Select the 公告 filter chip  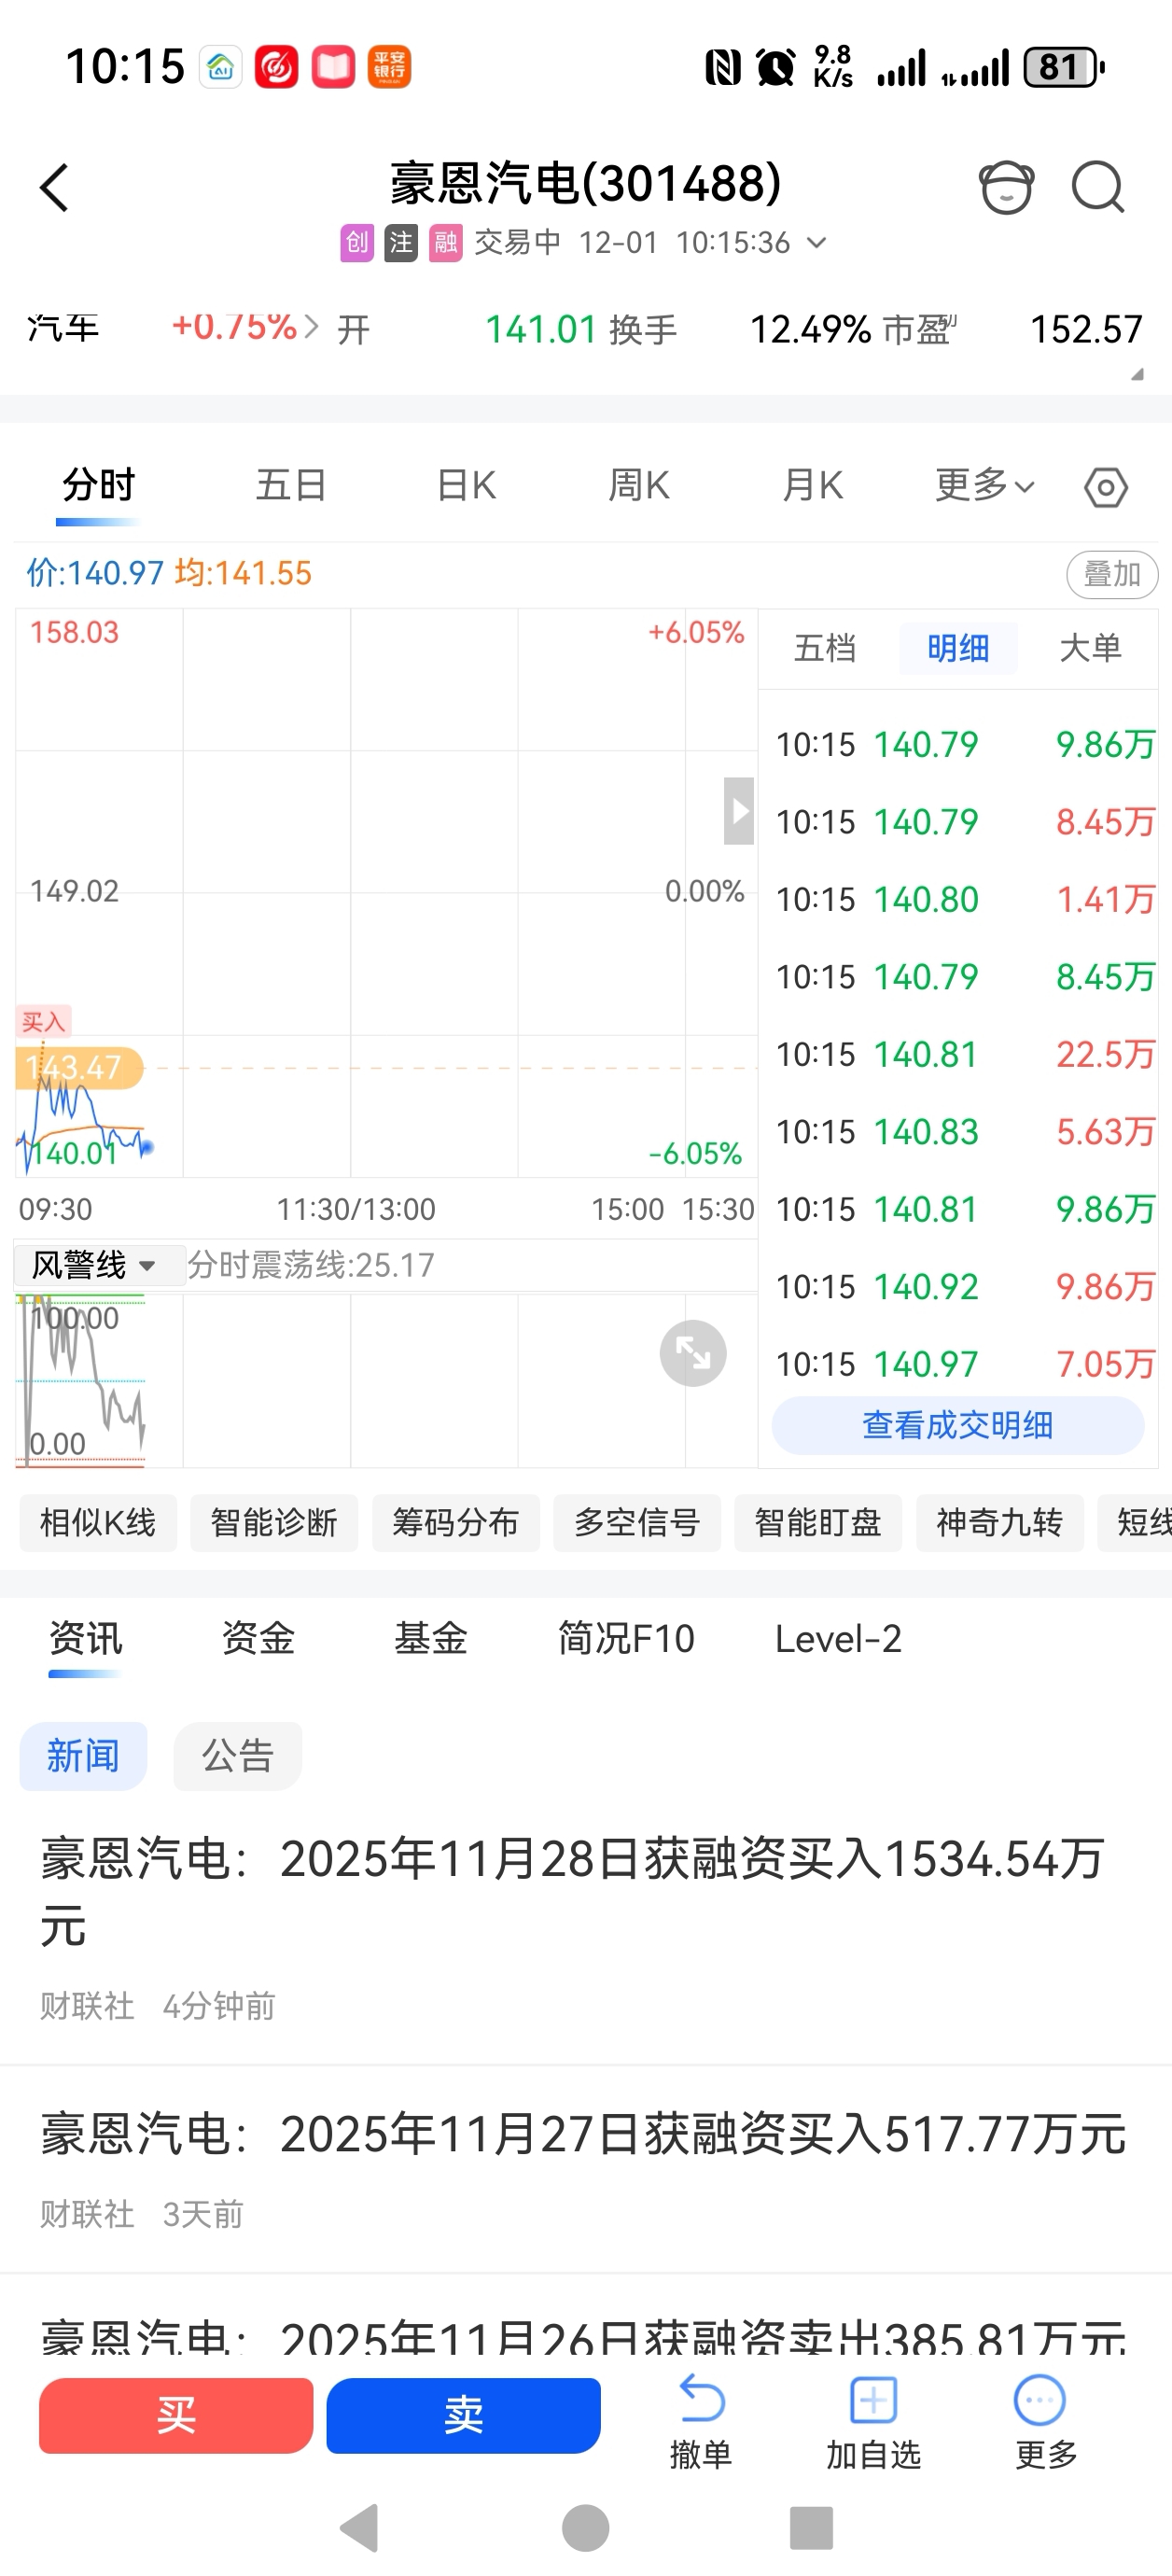coord(238,1756)
